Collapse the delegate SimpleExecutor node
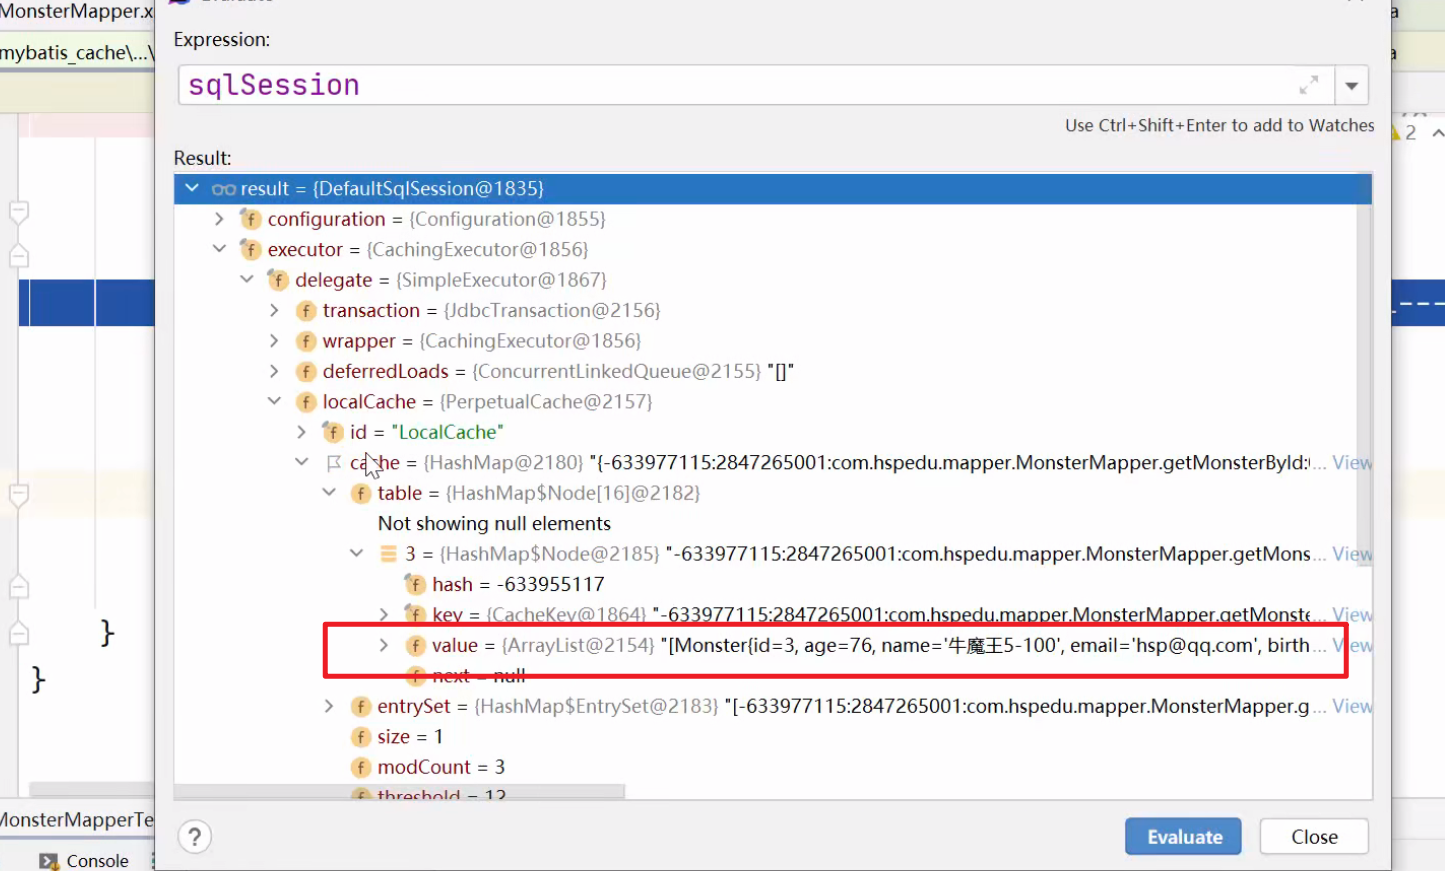 point(247,280)
